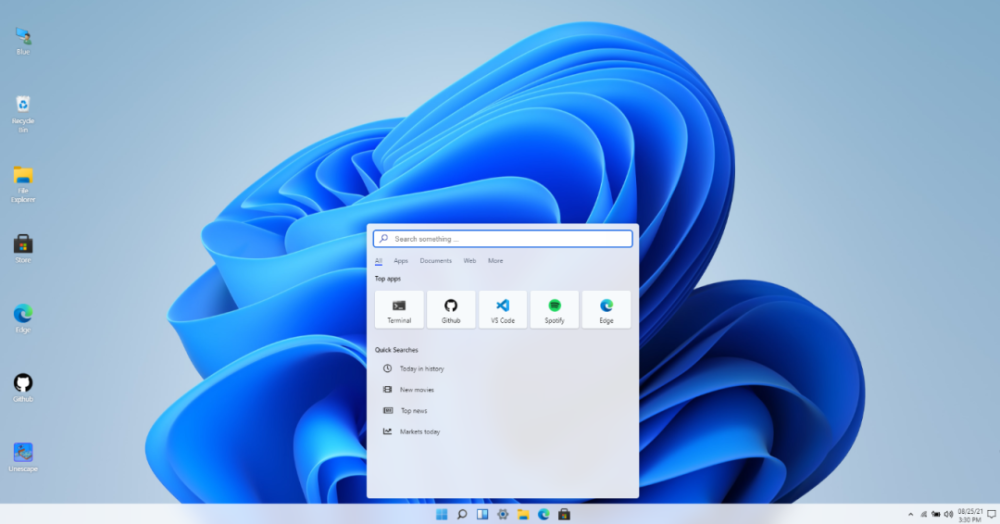The height and width of the screenshot is (524, 1000).
Task: Open the Store shortcut on the desktop
Action: tap(23, 247)
